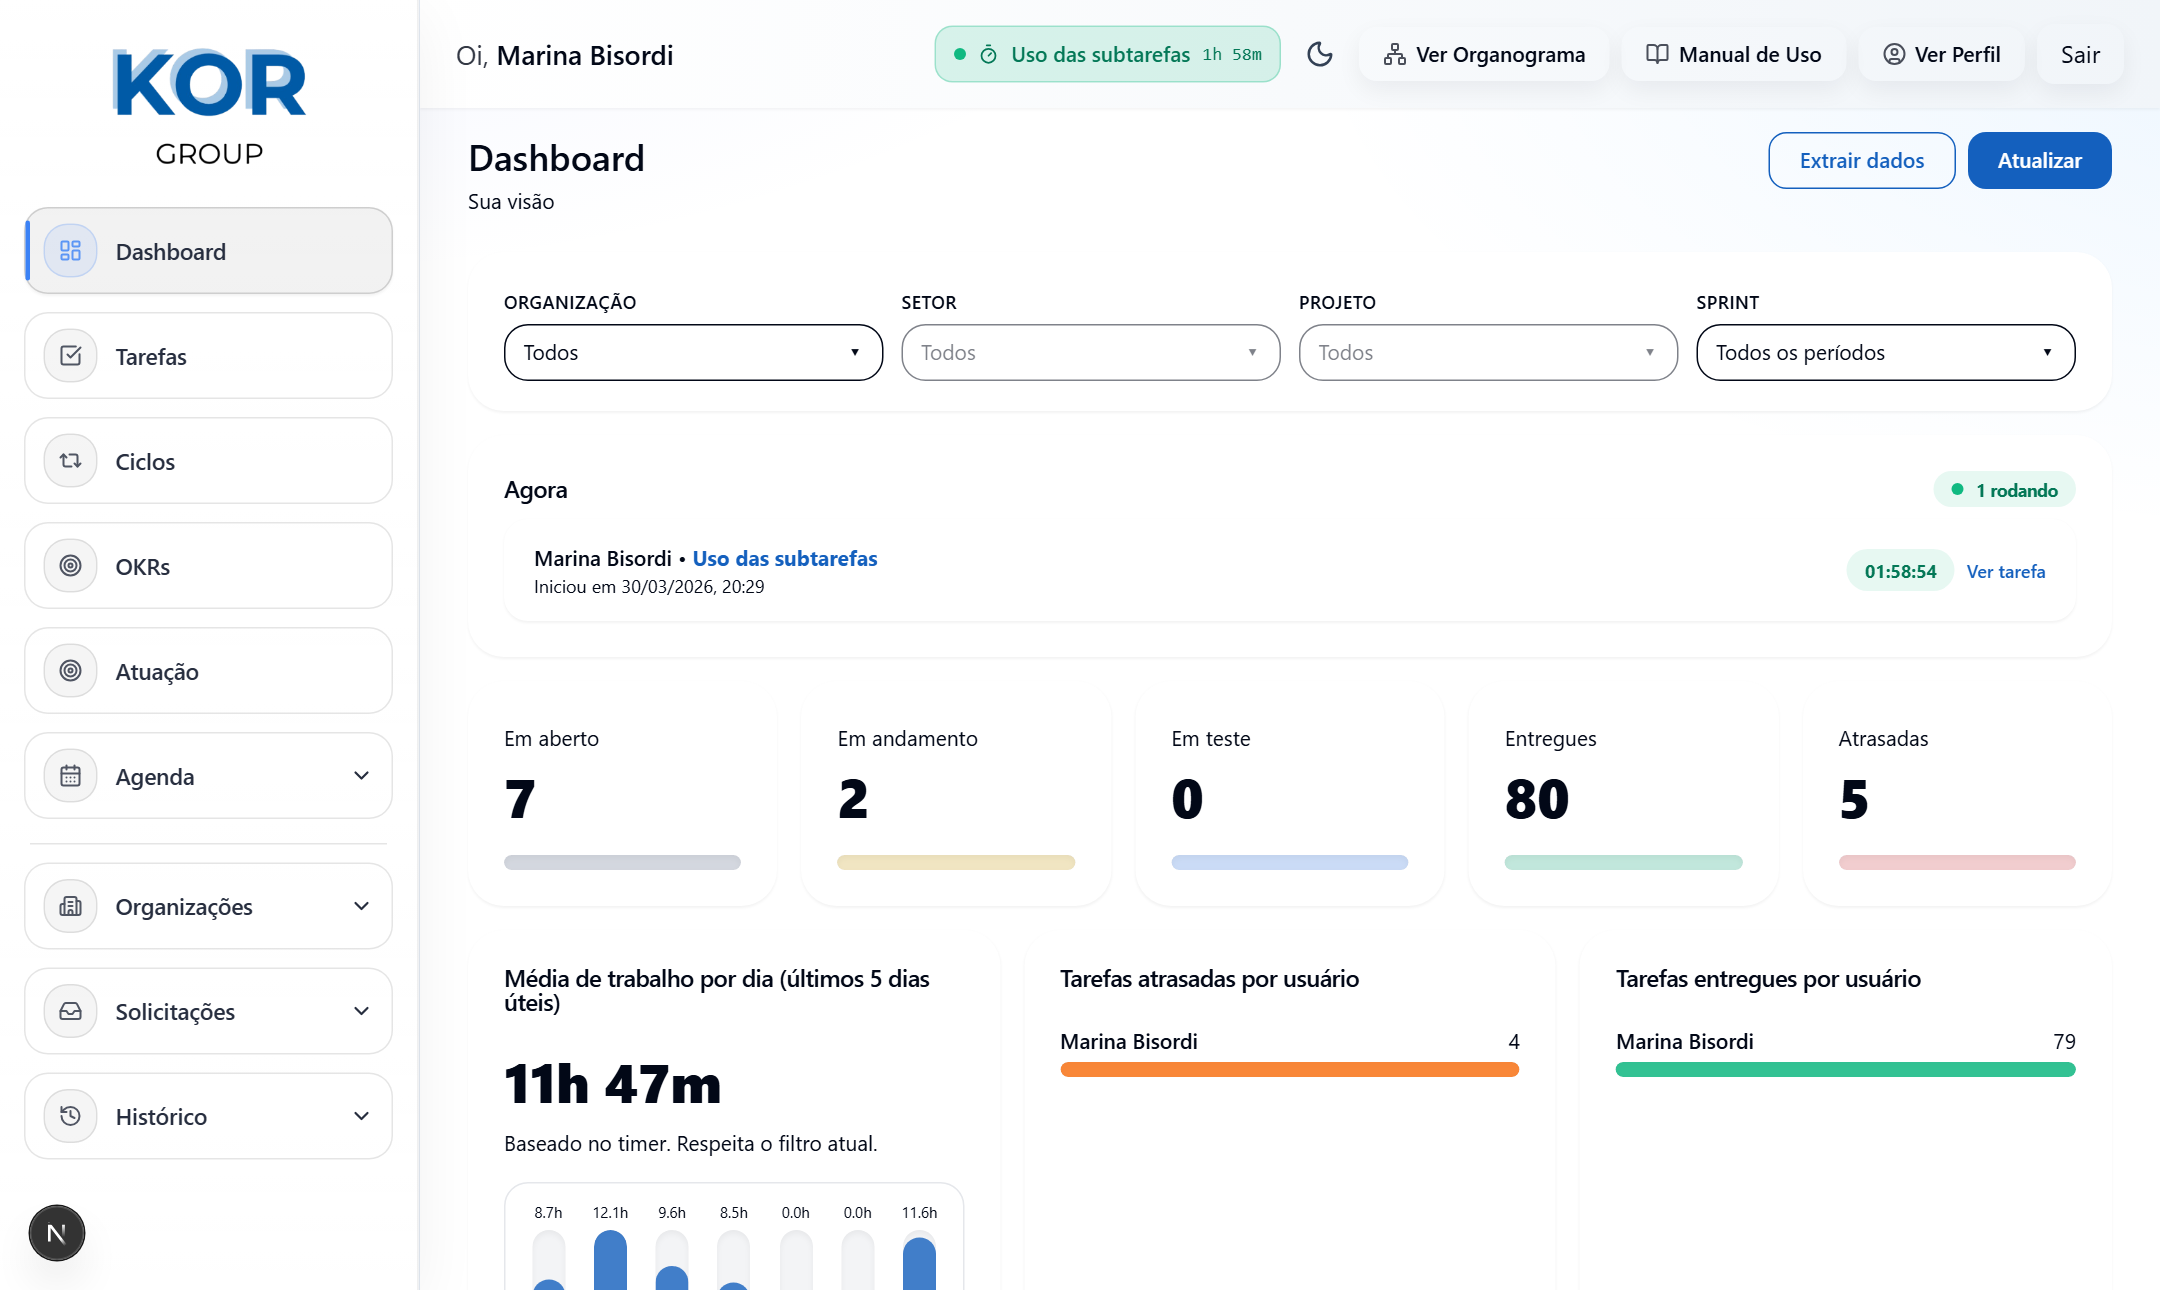Click Ver Organograma in top bar
The width and height of the screenshot is (2160, 1290).
[1483, 55]
